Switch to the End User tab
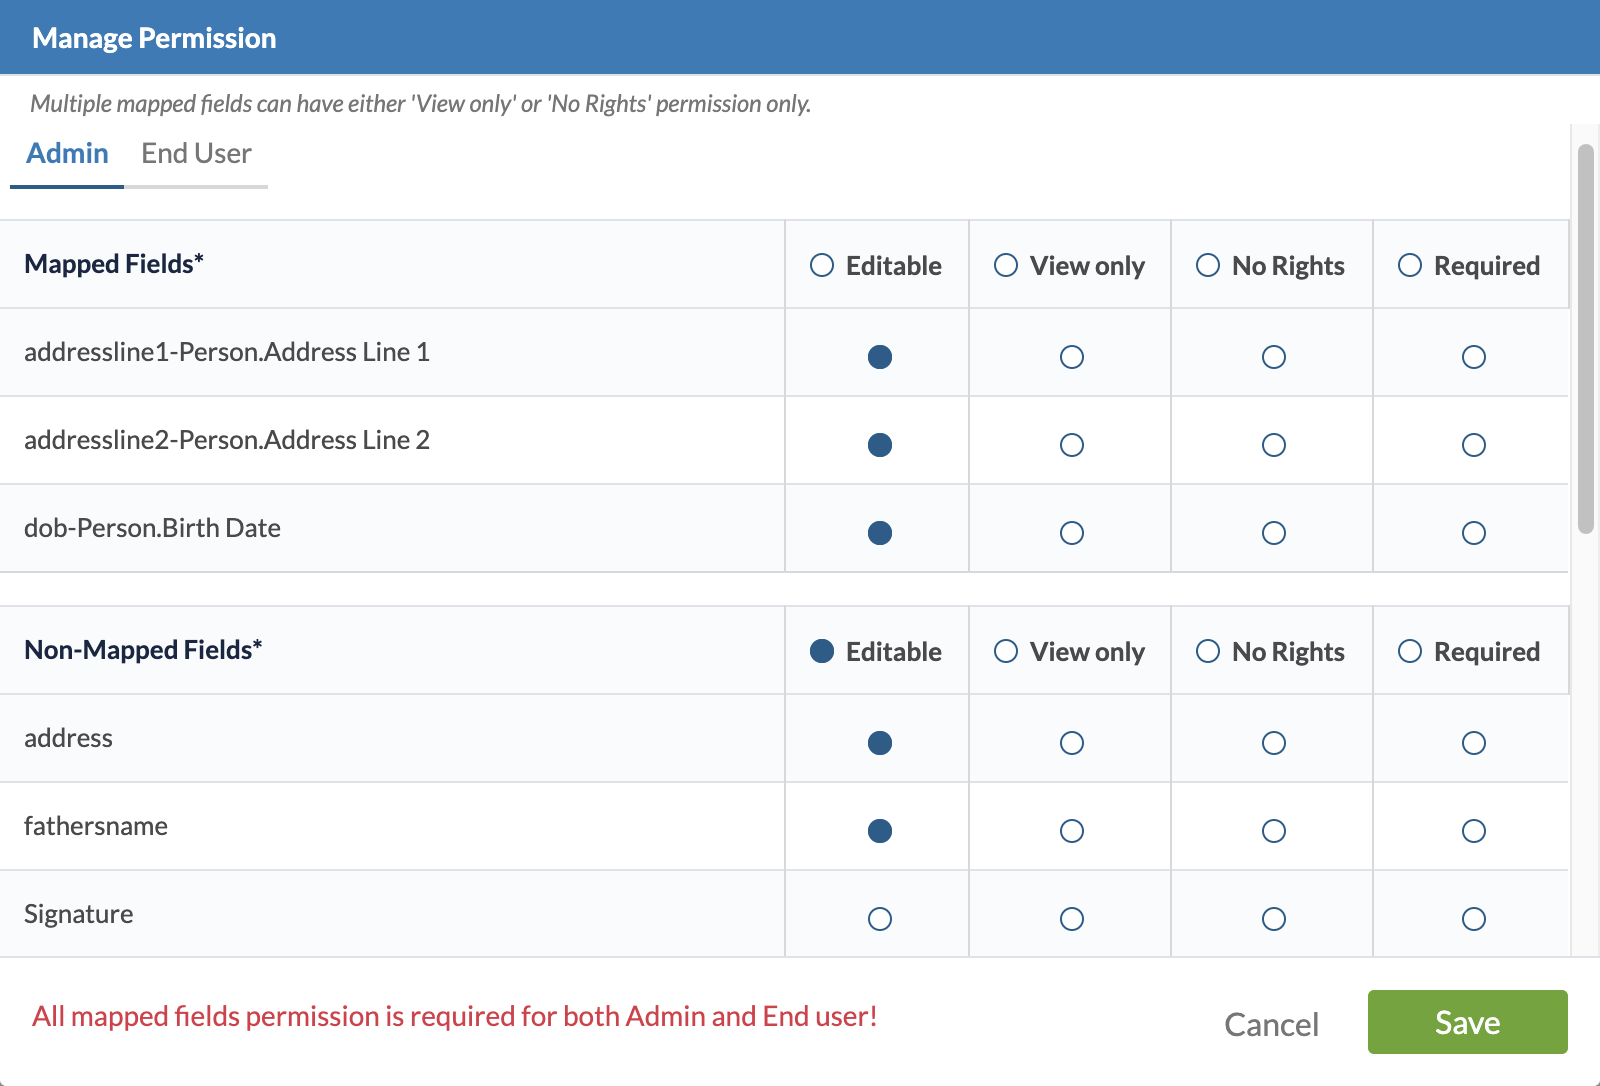The height and width of the screenshot is (1086, 1600). point(196,153)
